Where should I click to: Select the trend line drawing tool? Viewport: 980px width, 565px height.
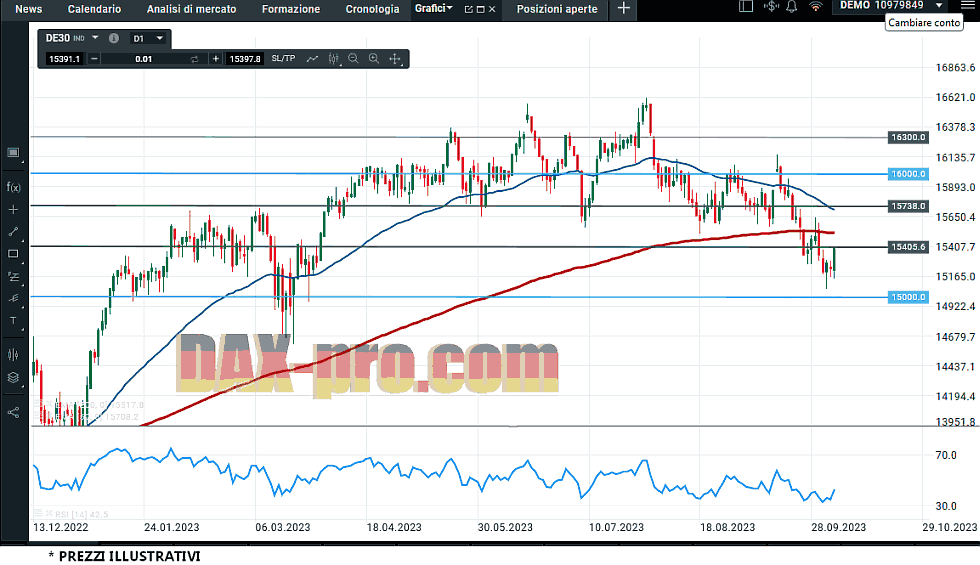point(13,231)
